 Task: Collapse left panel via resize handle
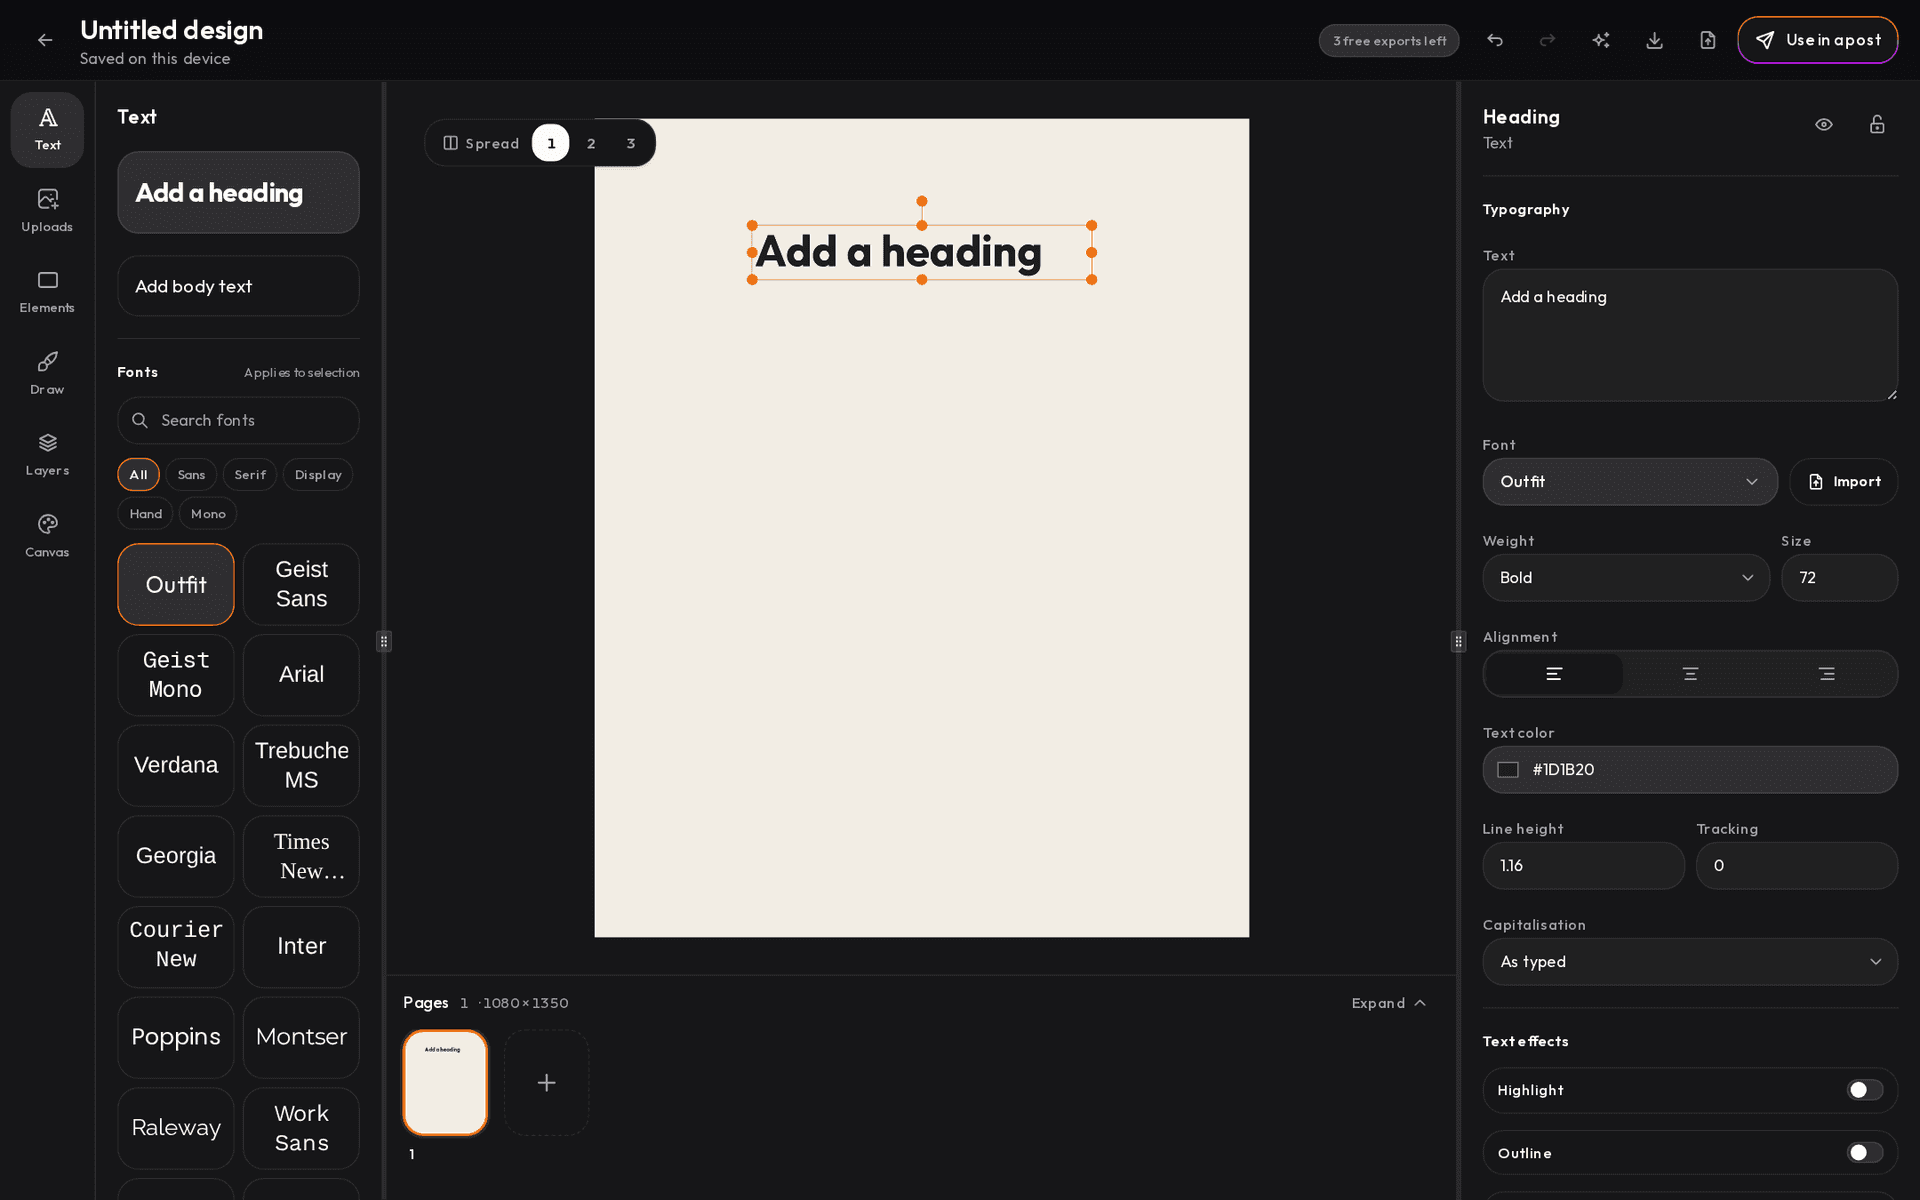pos(384,641)
